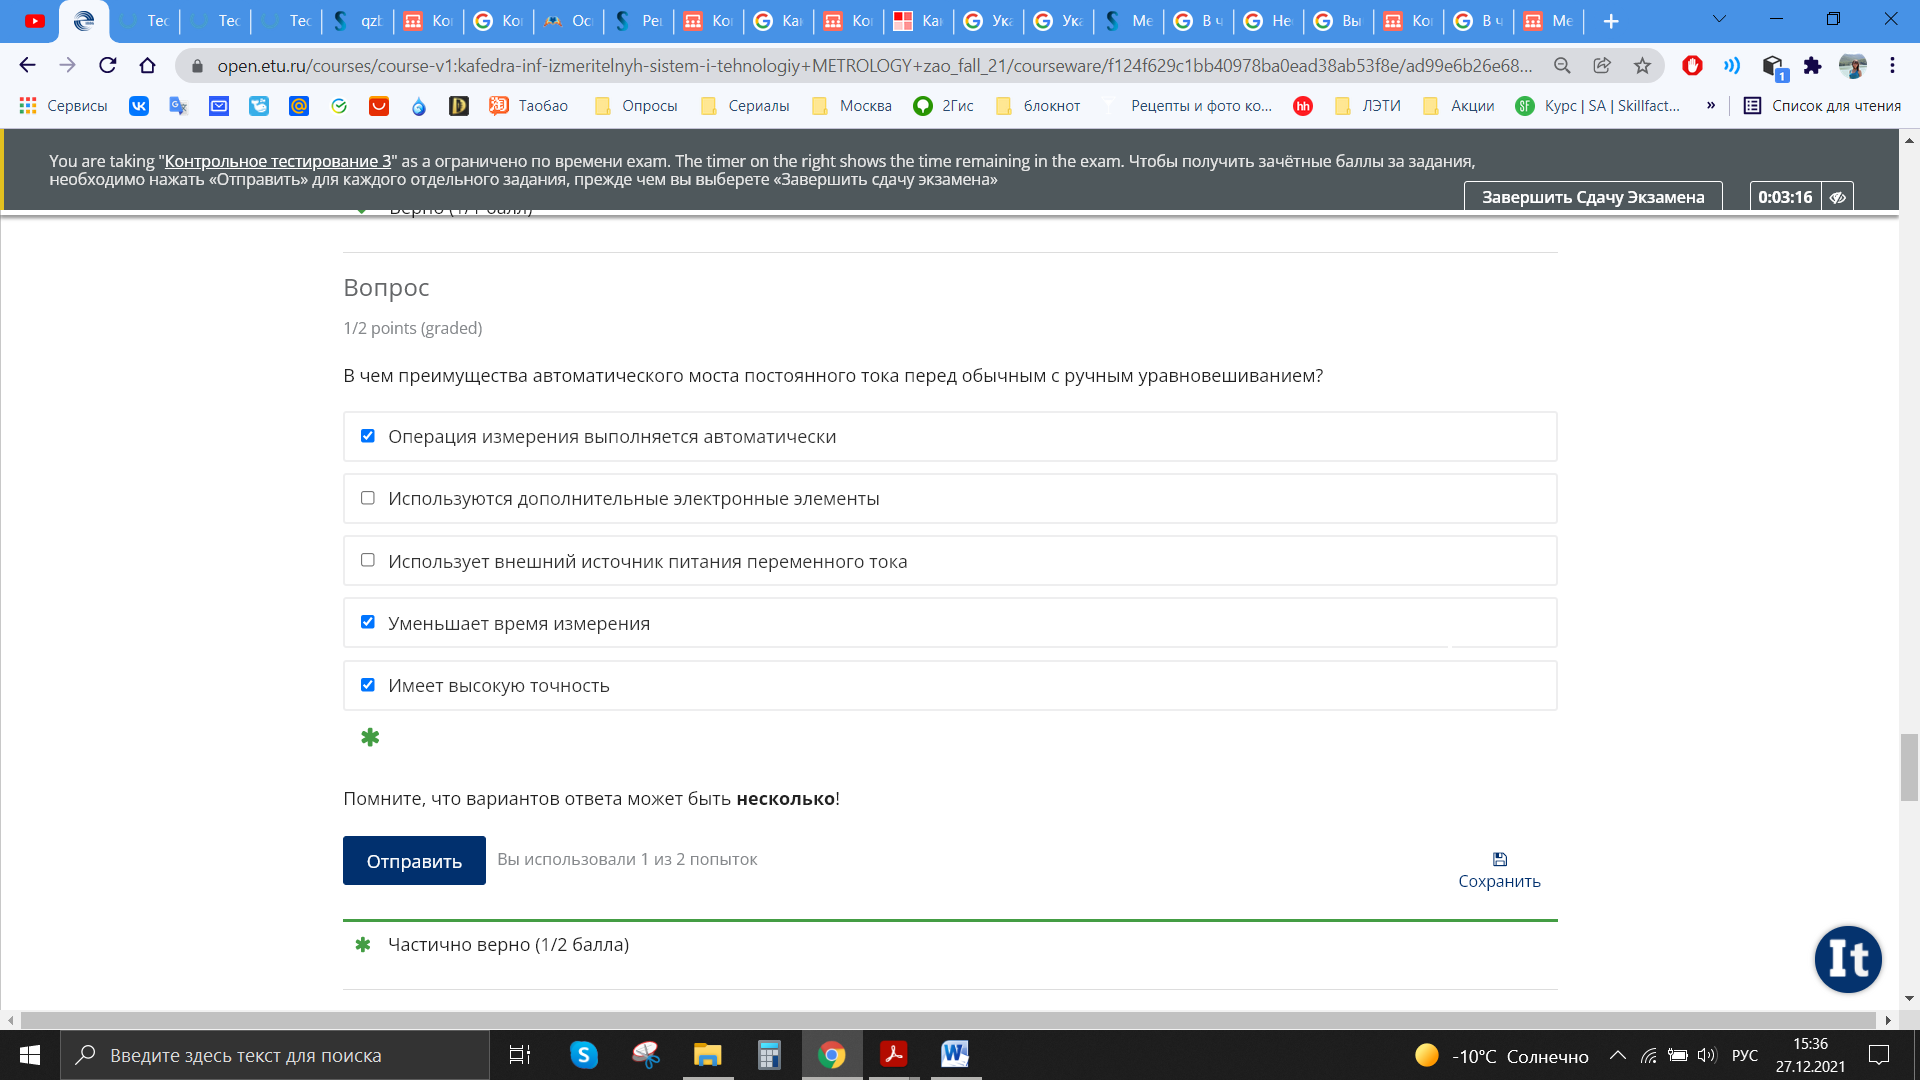Image resolution: width=1920 pixels, height=1080 pixels.
Task: Open 2Гис bookmark
Action: click(944, 106)
